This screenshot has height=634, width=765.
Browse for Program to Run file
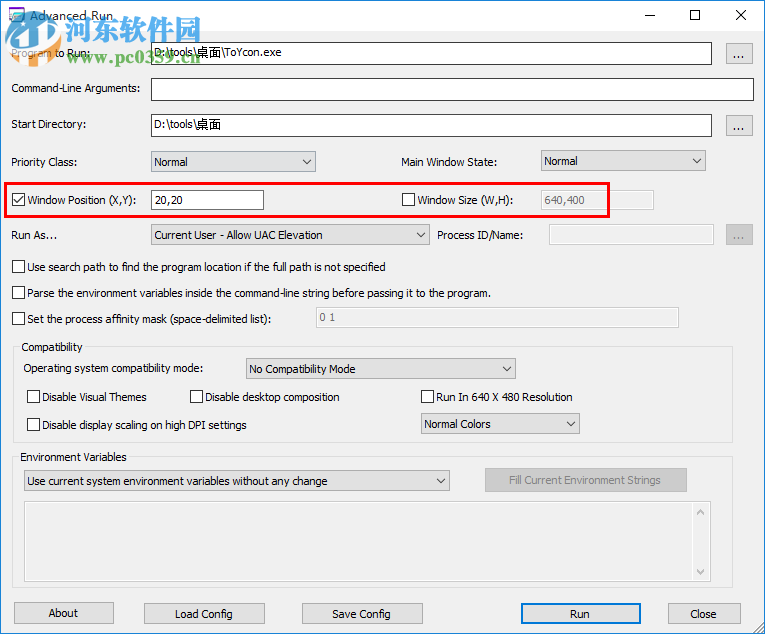(739, 53)
